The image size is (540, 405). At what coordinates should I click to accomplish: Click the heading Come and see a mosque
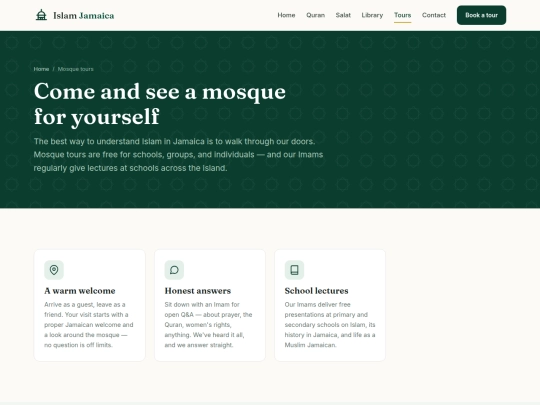[x=160, y=104]
